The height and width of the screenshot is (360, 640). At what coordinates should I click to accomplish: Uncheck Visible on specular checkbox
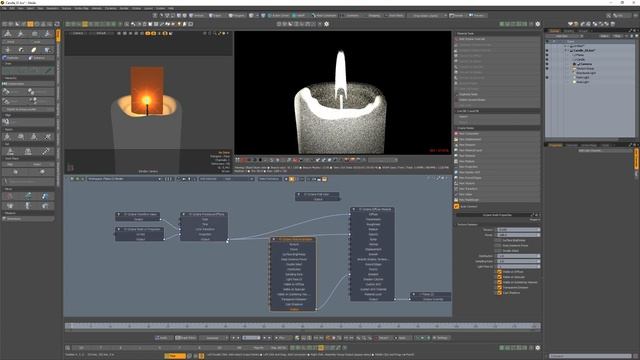tap(499, 277)
